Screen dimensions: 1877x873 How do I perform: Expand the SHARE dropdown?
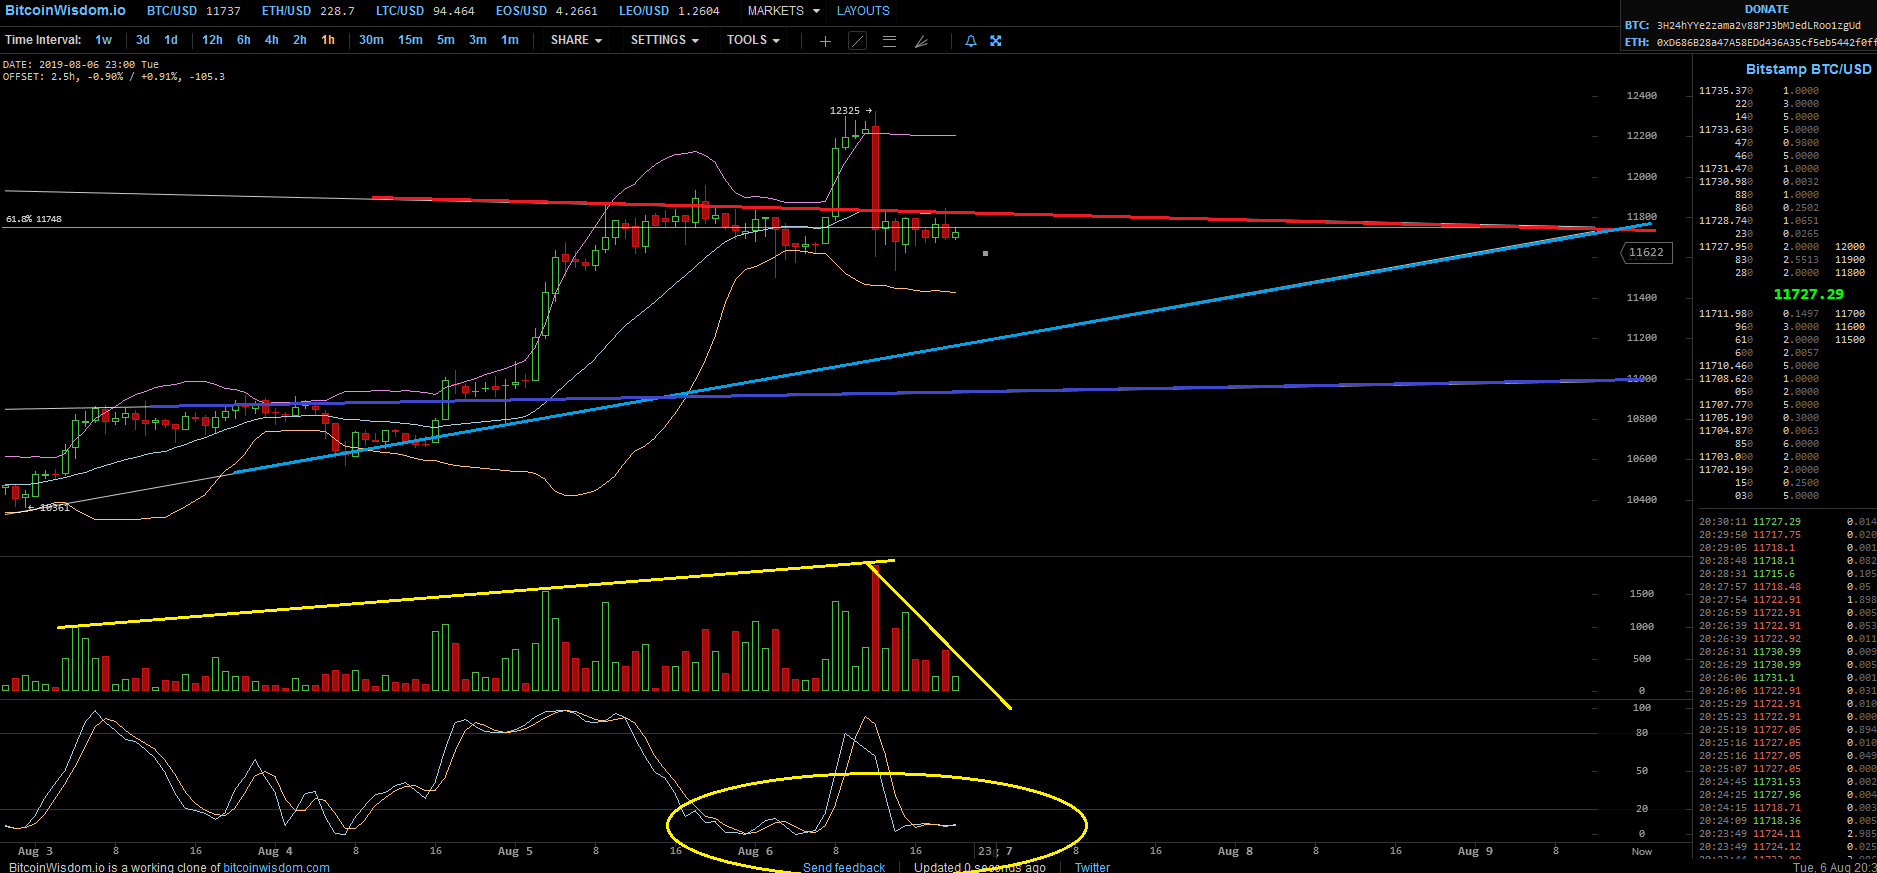point(577,40)
